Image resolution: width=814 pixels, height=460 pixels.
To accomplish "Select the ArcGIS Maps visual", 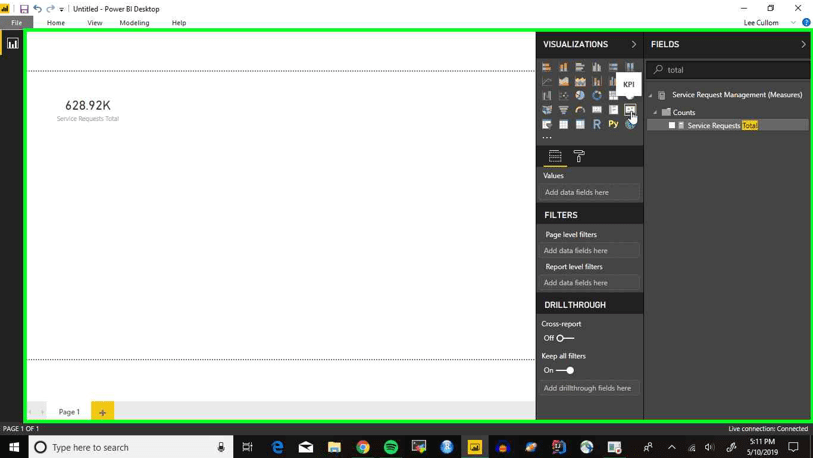I will 630,124.
